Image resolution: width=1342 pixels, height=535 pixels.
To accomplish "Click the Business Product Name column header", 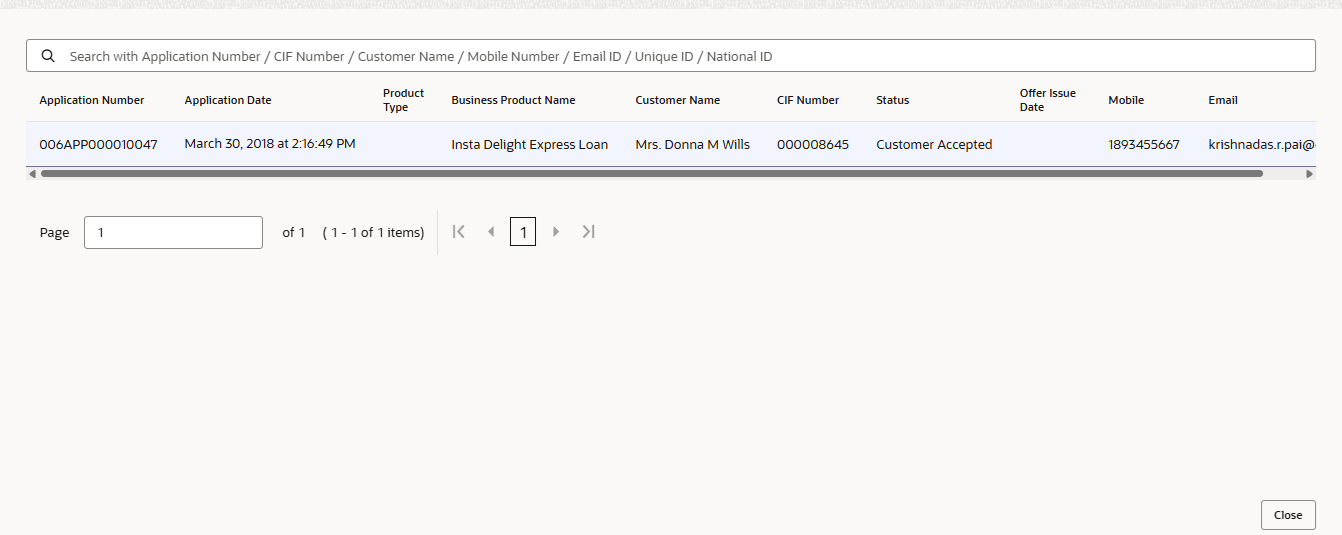I will click(513, 100).
